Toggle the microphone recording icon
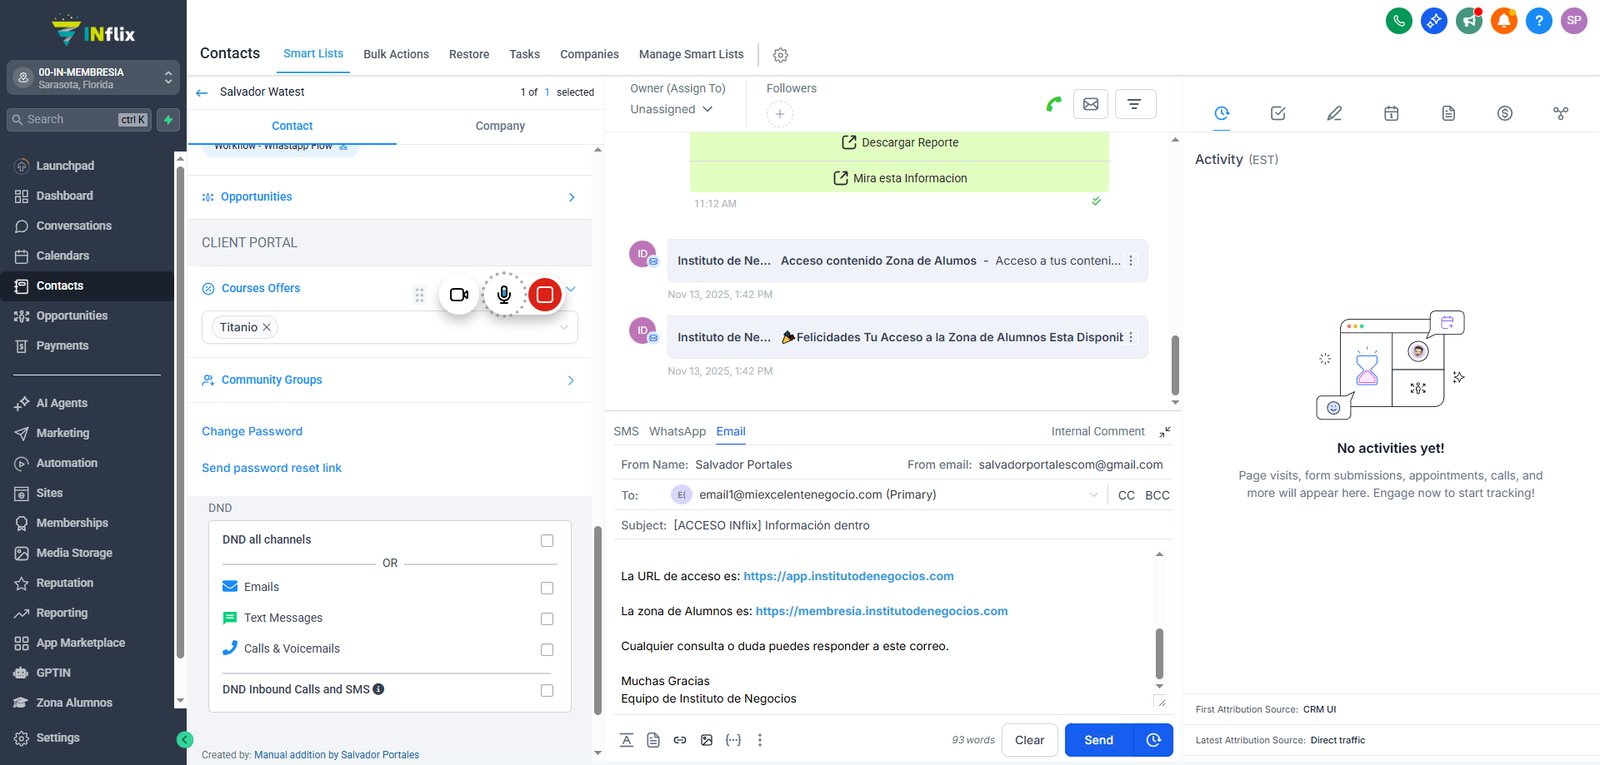Viewport: 1600px width, 765px height. (x=504, y=294)
